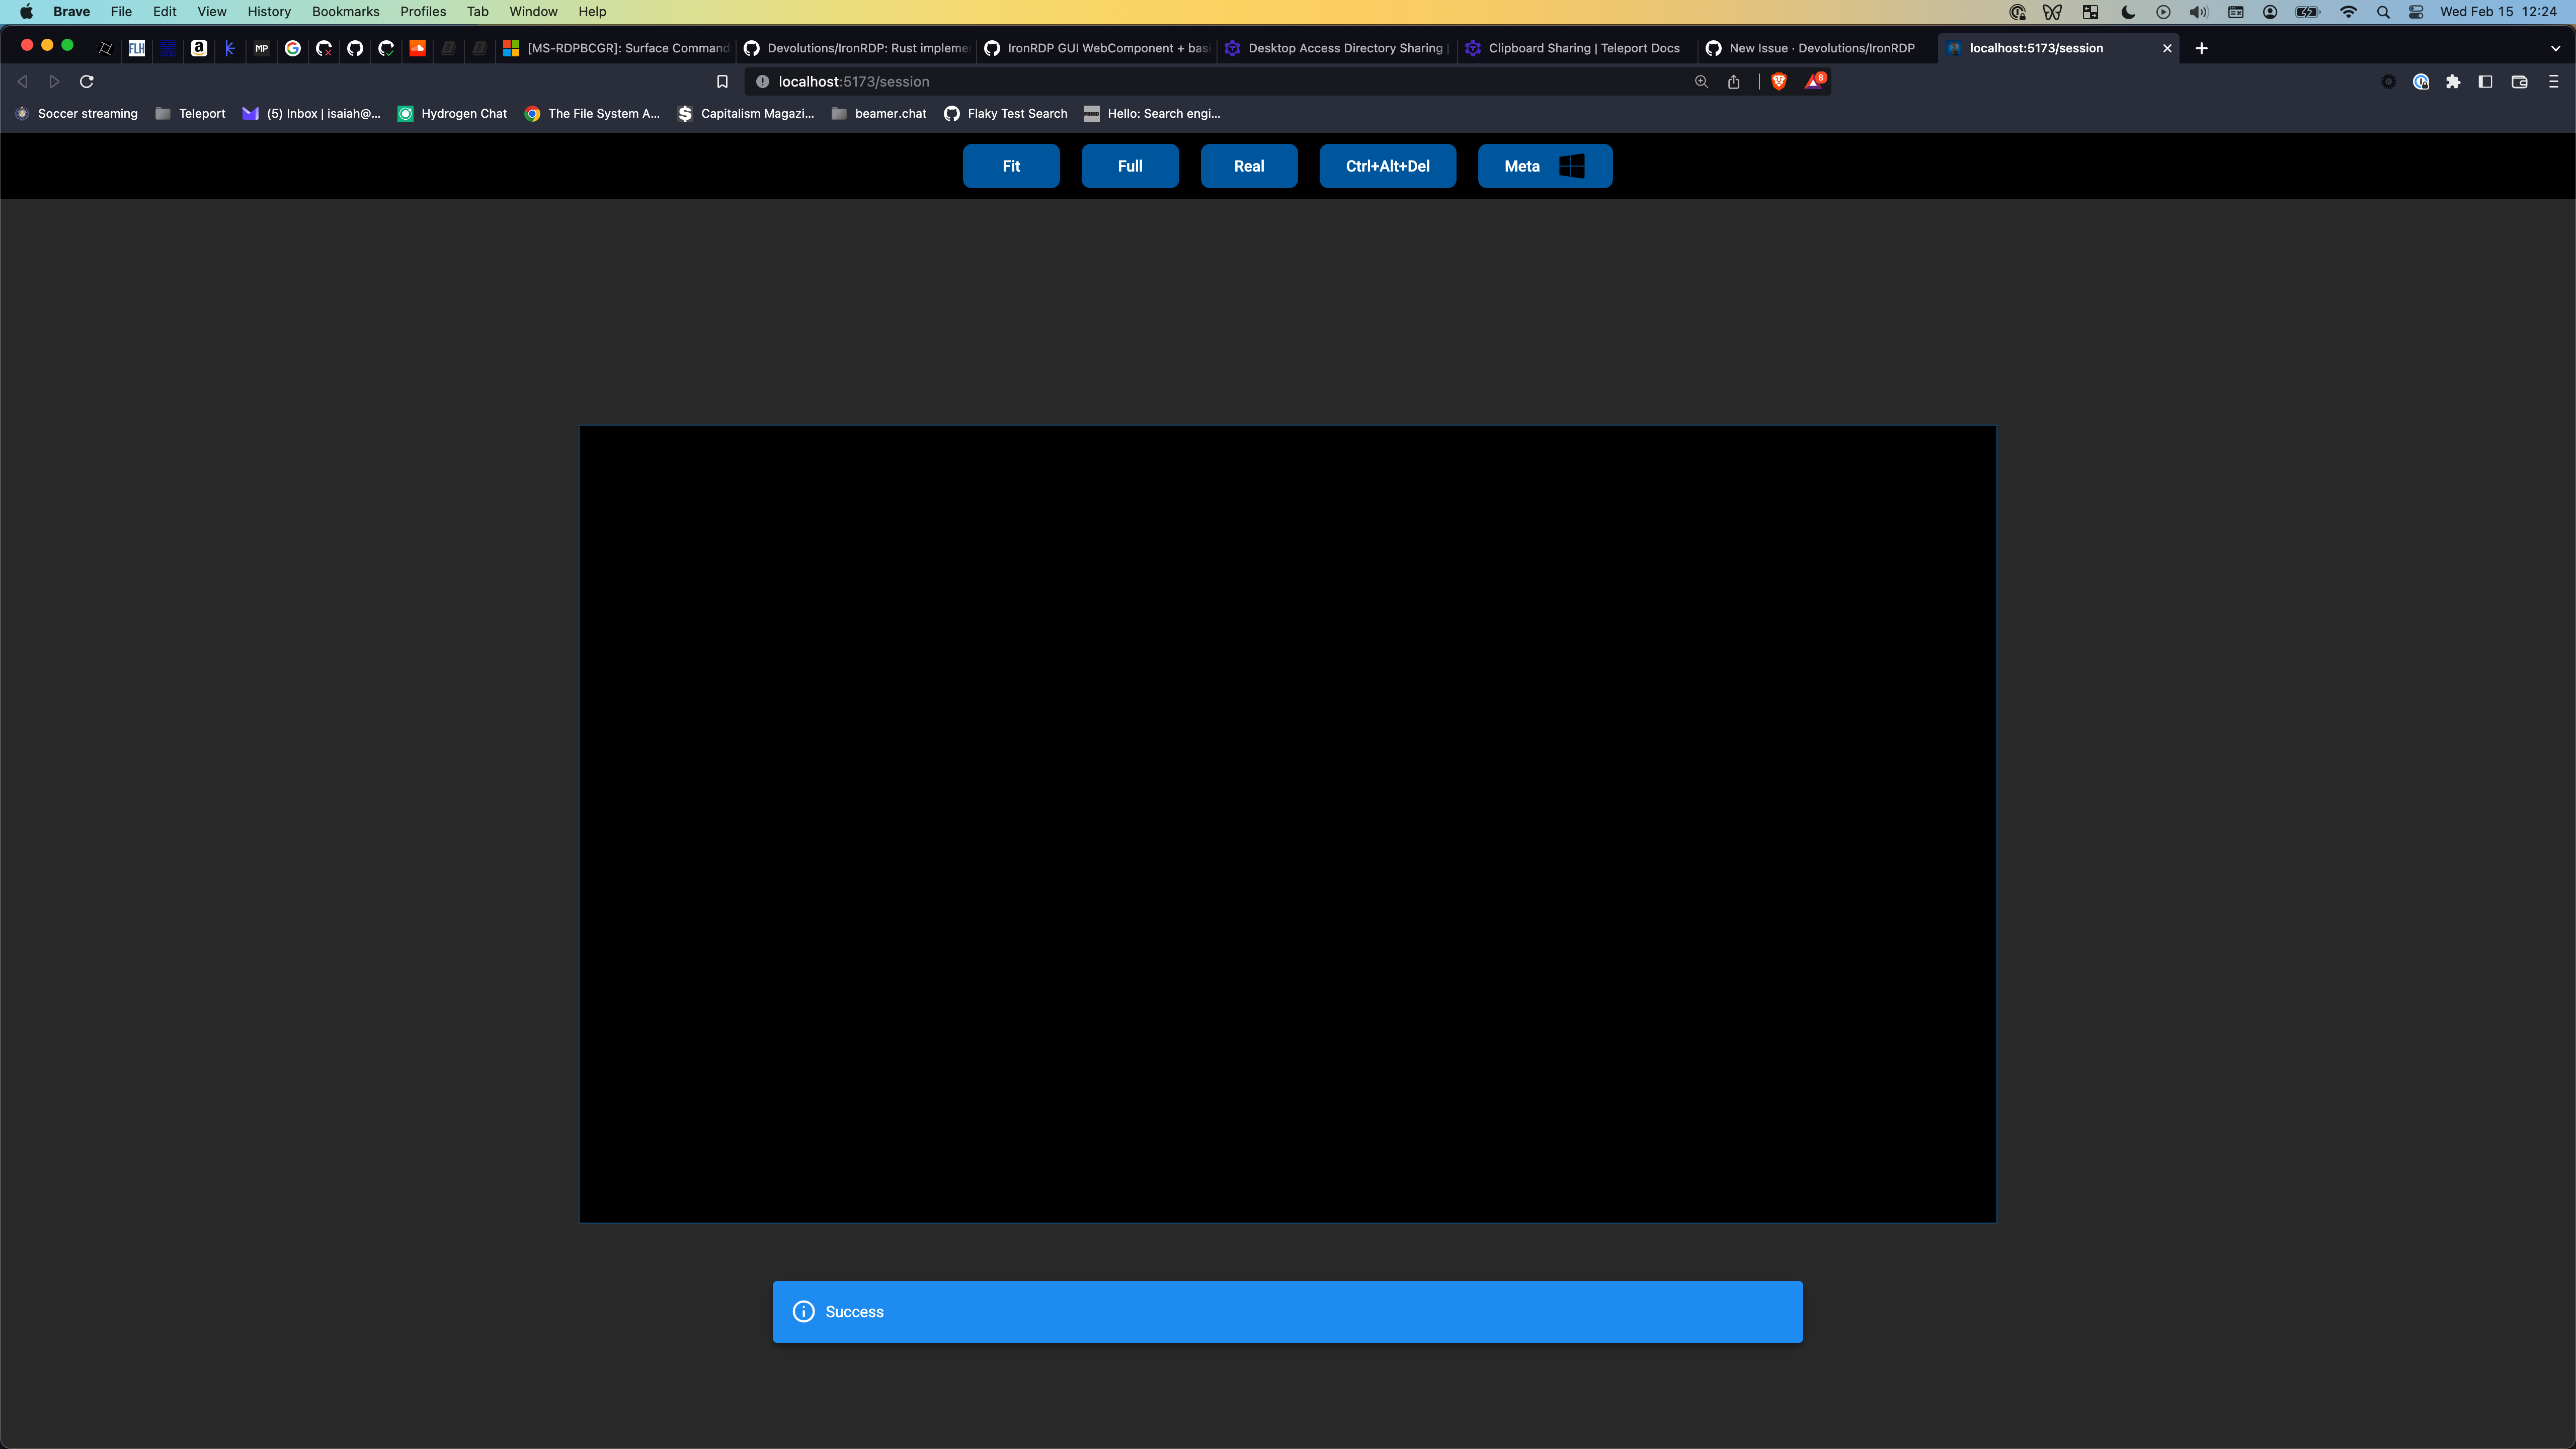This screenshot has width=2576, height=1449.
Task: Click the browser extensions puzzle icon
Action: point(2453,82)
